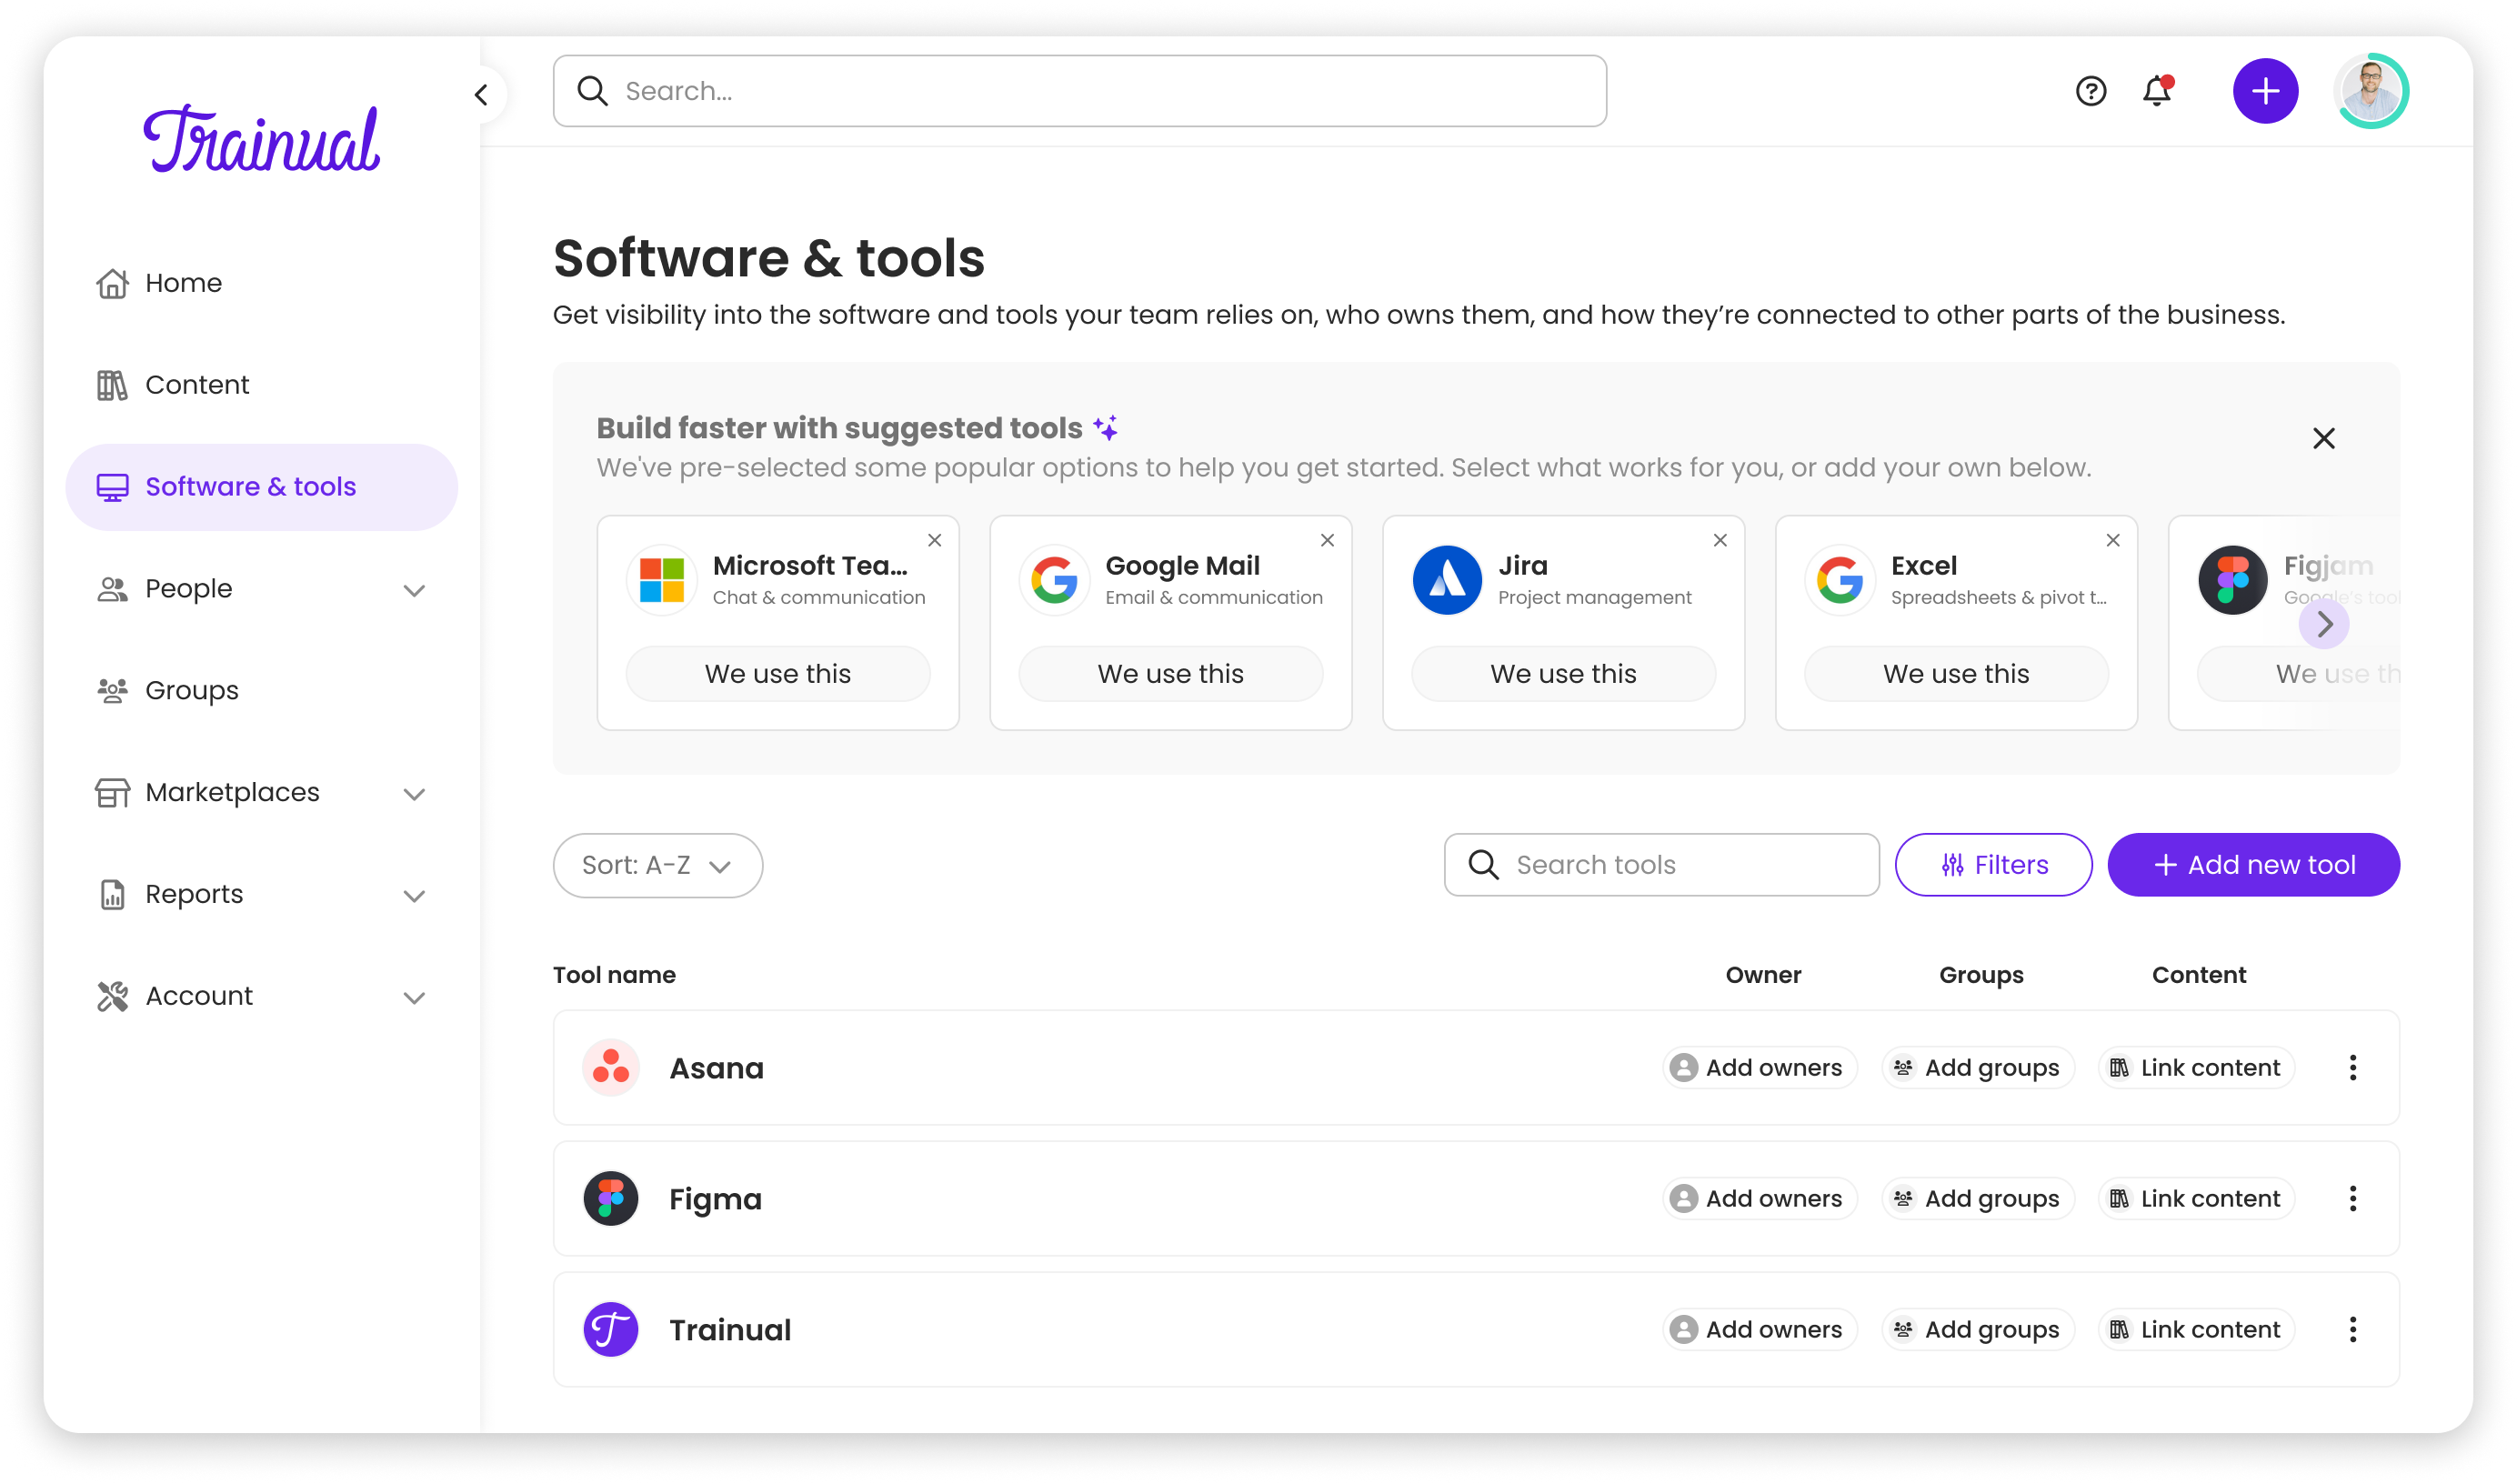Open the user profile avatar

[2371, 91]
